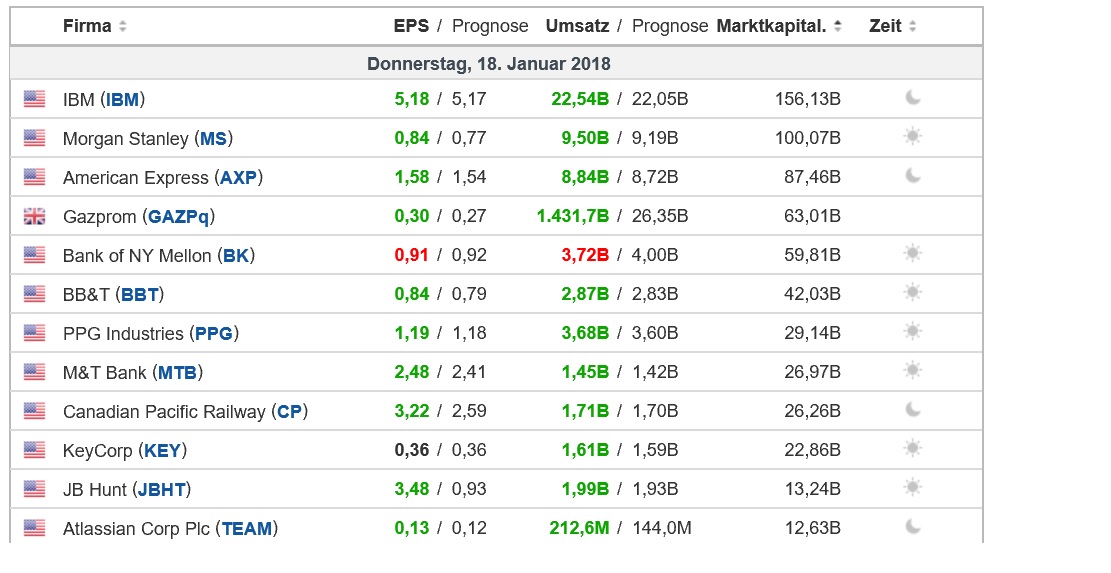Click the UK flag icon beside Gazprom
Screen dimensions: 1111x573
[35, 216]
